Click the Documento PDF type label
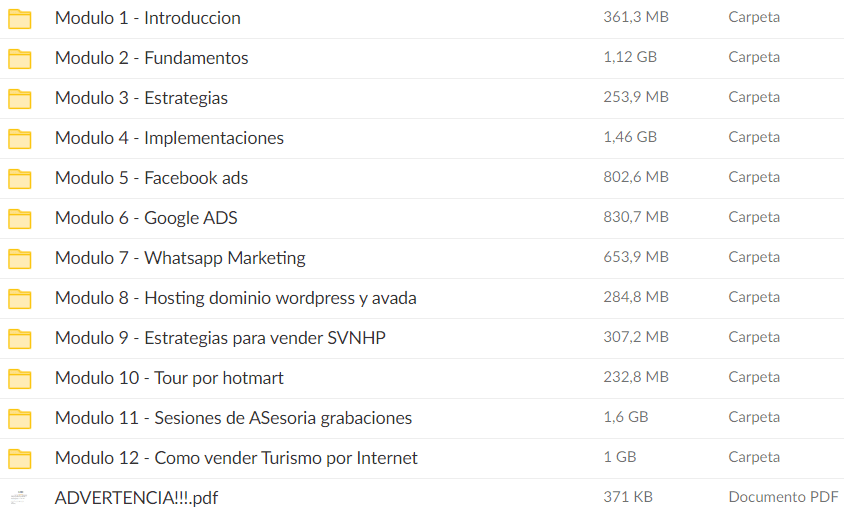 [783, 497]
